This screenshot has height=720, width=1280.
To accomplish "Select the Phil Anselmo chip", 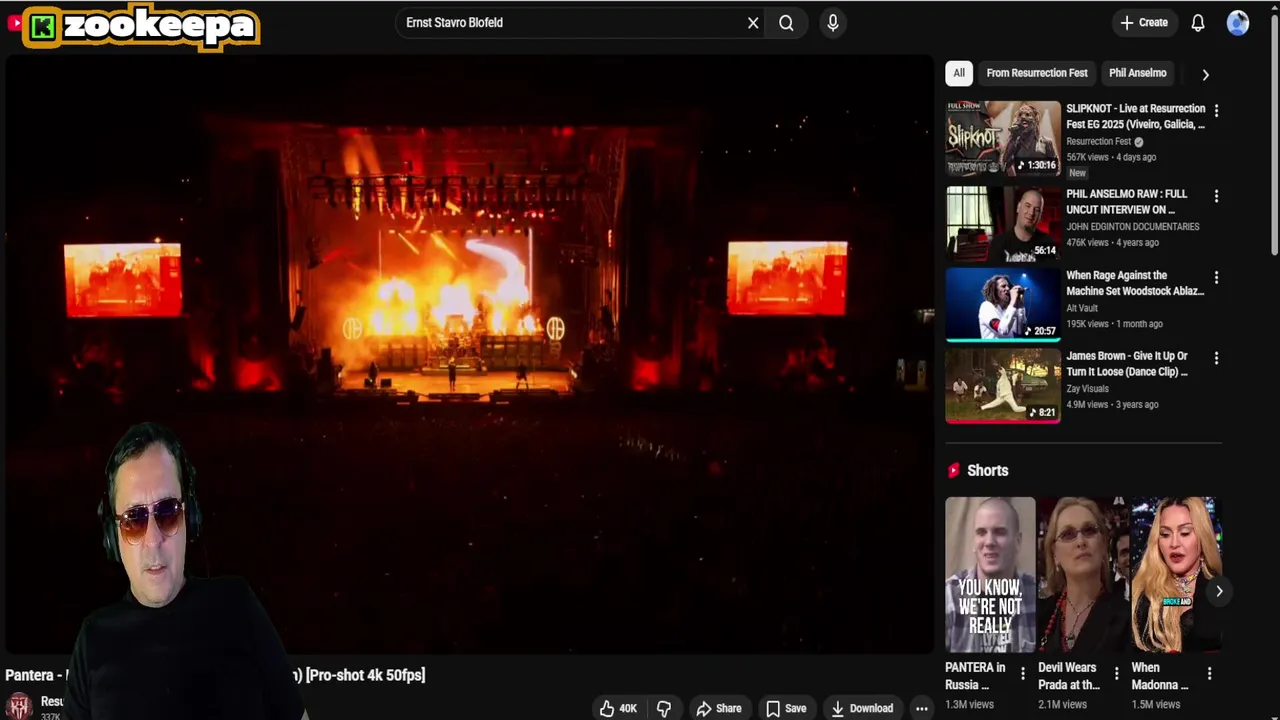I will click(x=1138, y=73).
